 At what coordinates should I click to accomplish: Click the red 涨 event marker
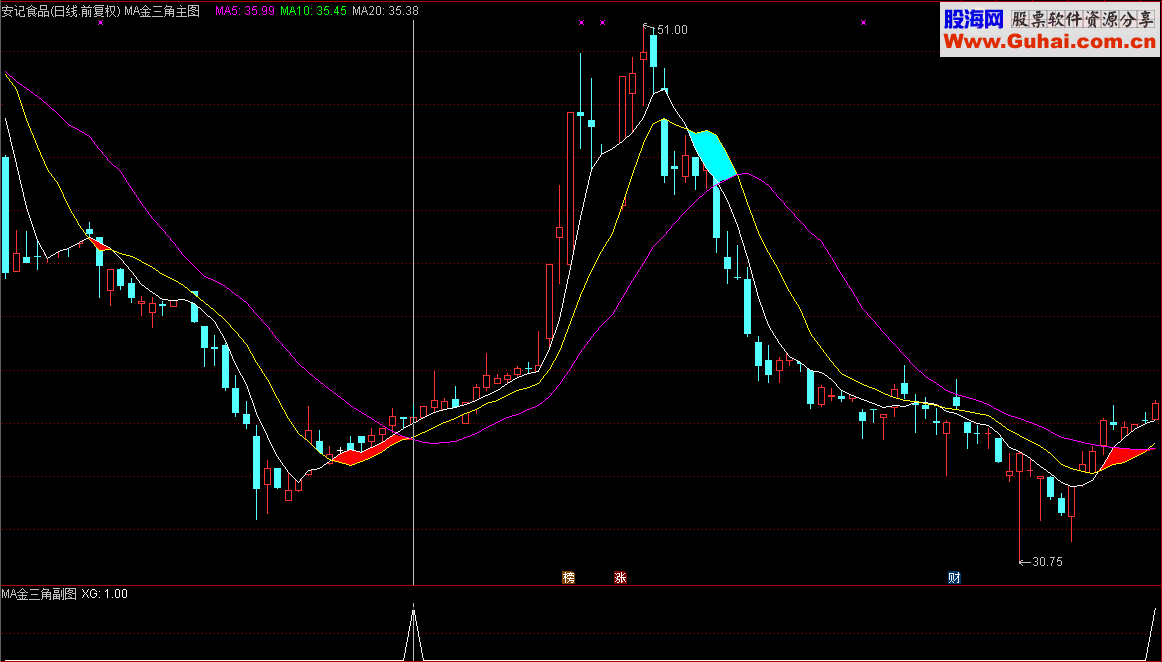click(620, 577)
